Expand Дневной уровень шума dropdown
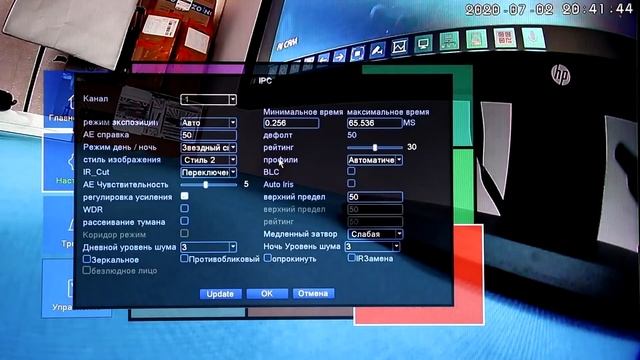Screen dimensions: 640x360 (209, 247)
